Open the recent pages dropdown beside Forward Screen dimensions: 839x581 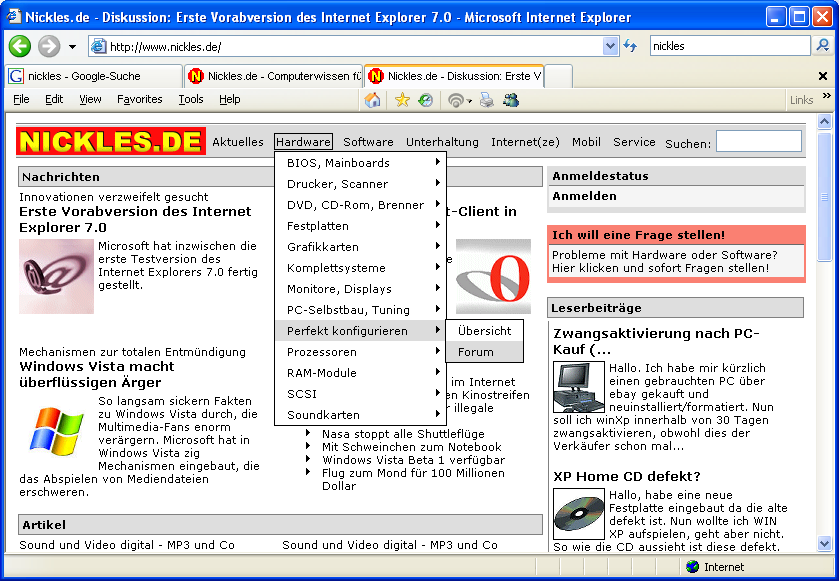pos(72,47)
